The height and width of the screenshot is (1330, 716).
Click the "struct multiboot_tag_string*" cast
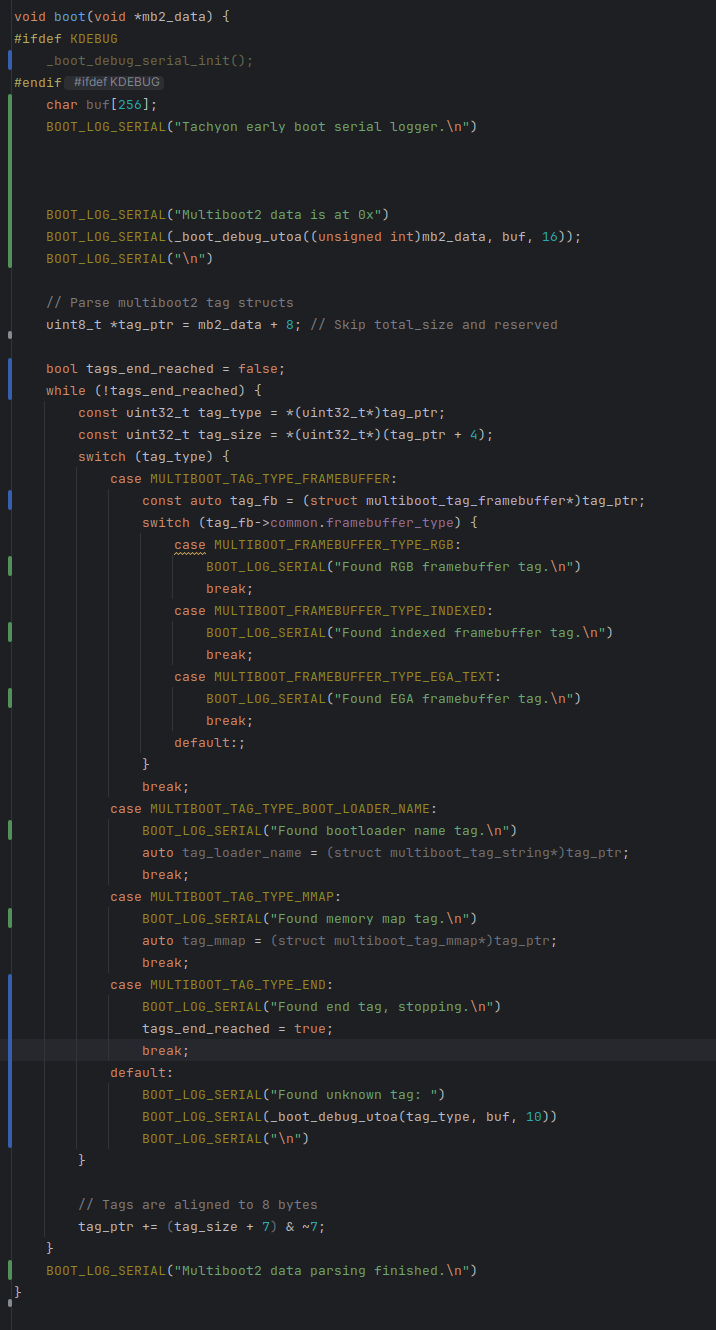(446, 852)
